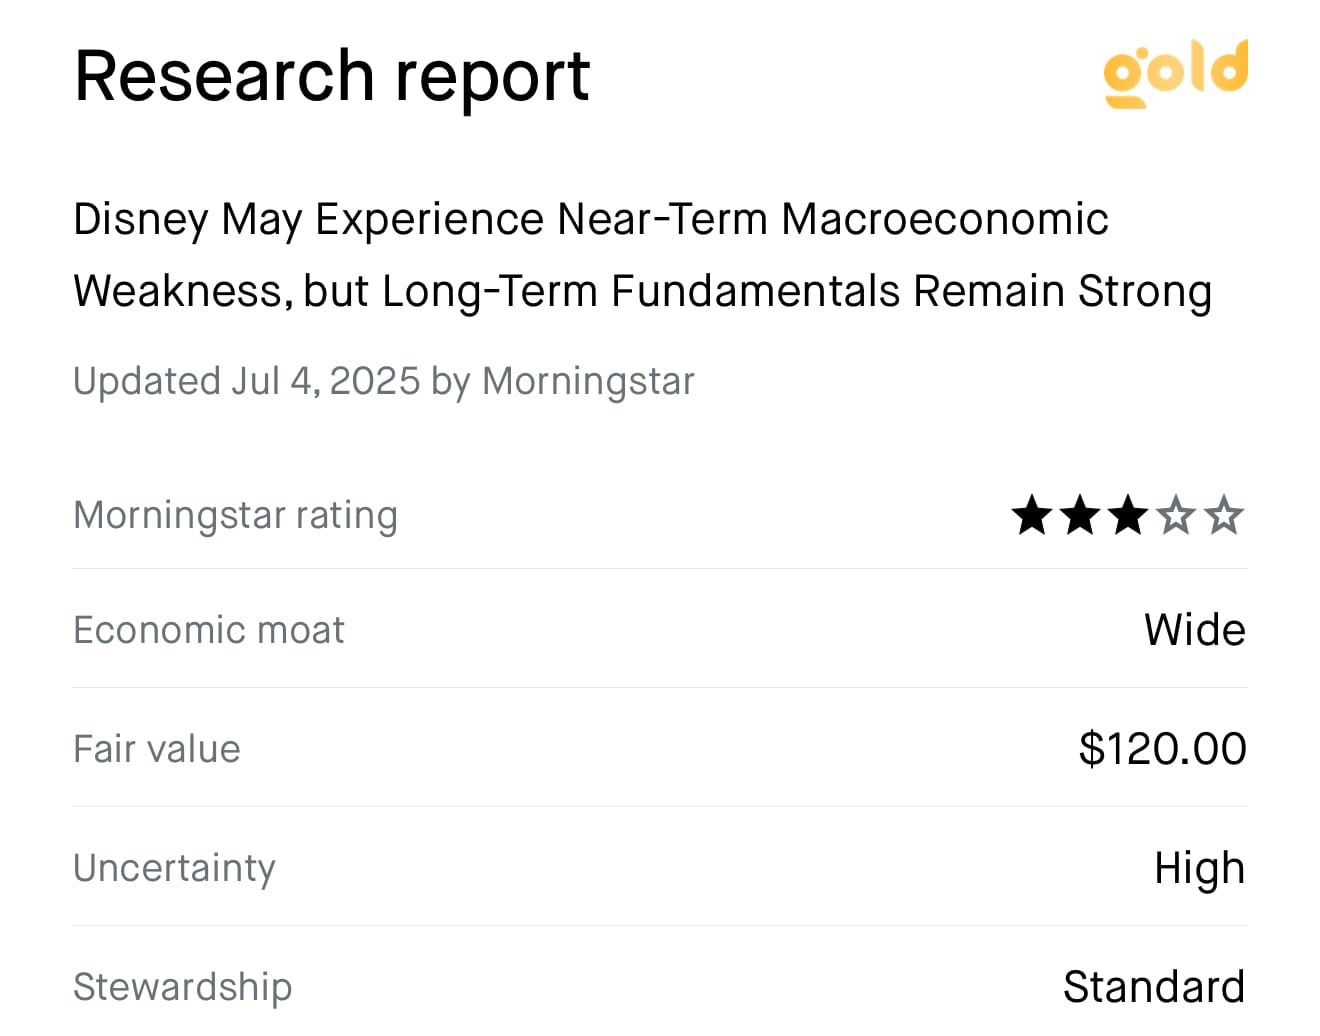
Task: Click the Research report heading
Action: point(332,77)
